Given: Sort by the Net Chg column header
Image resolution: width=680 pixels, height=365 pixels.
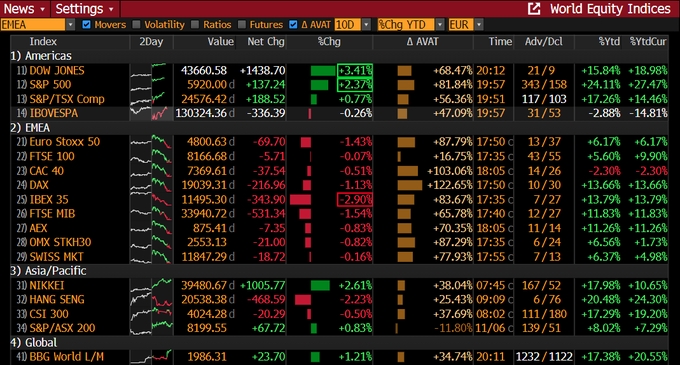Looking at the screenshot, I should (266, 42).
